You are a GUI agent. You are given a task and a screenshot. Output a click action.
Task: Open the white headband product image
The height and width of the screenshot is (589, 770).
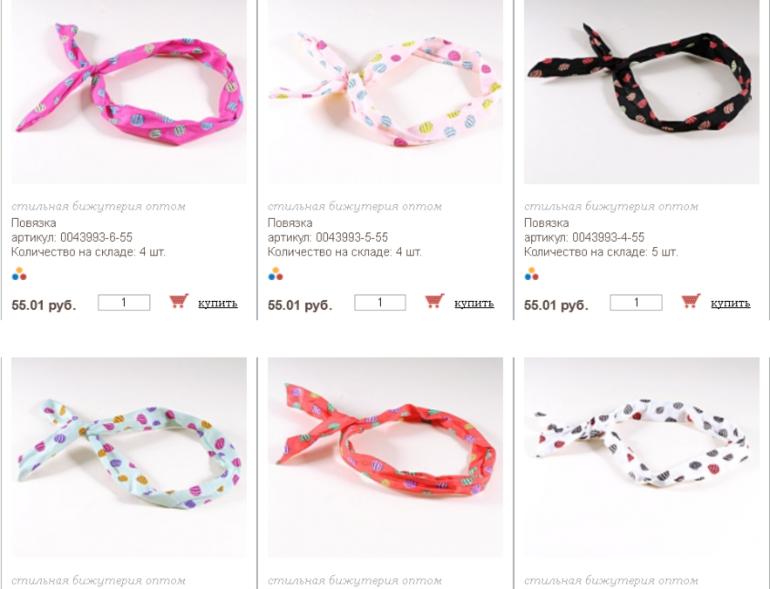point(642,457)
